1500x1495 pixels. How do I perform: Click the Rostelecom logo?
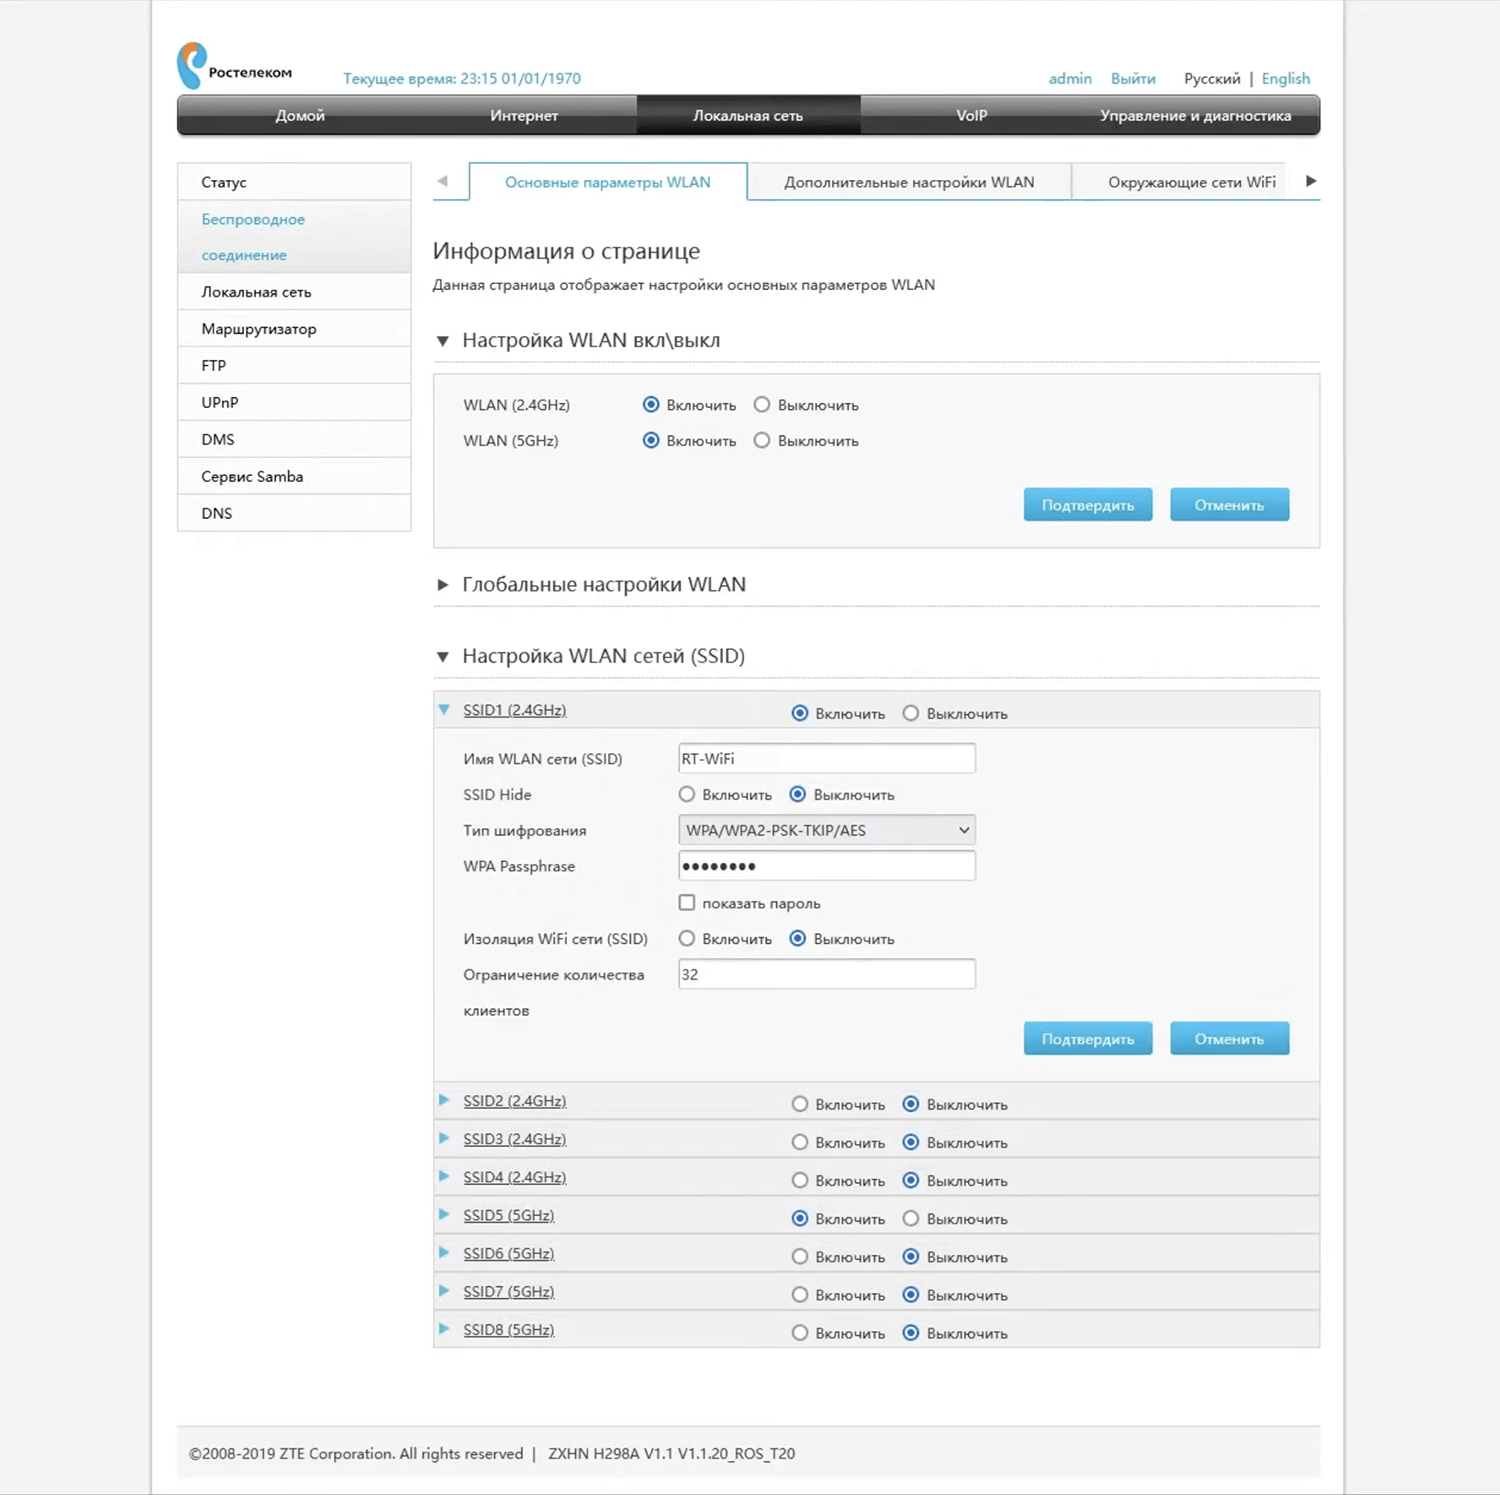(x=234, y=67)
